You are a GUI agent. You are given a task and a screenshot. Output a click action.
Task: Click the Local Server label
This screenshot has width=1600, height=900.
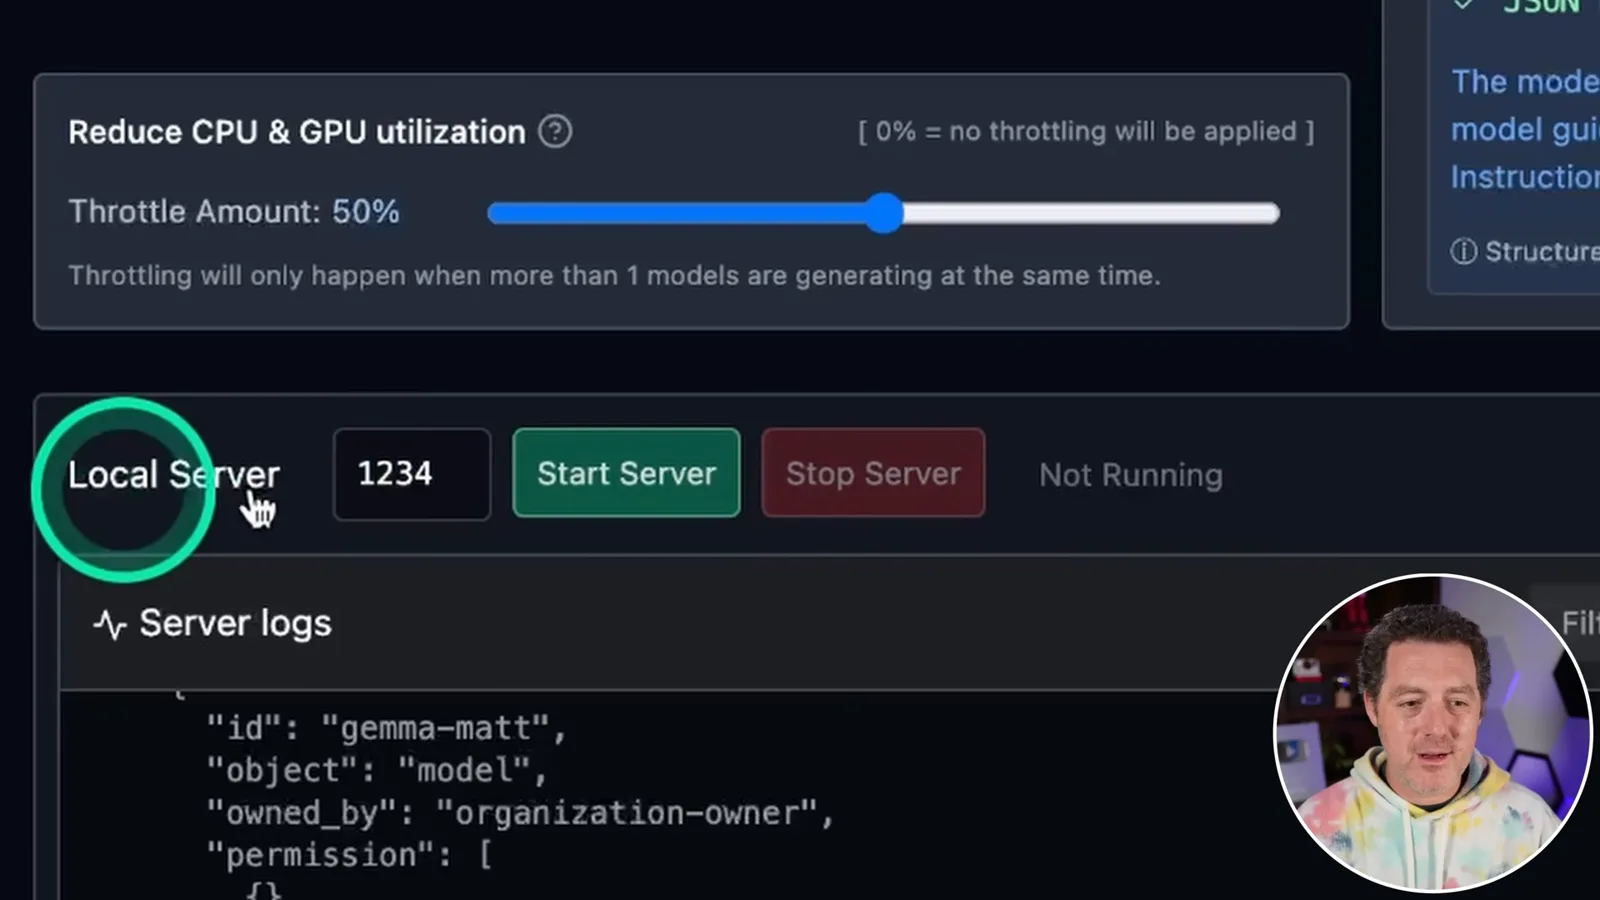174,474
